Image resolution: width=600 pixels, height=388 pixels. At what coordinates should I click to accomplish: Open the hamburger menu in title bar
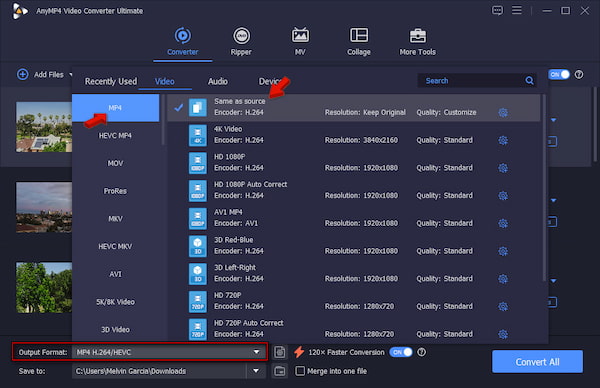pyautogui.click(x=517, y=10)
